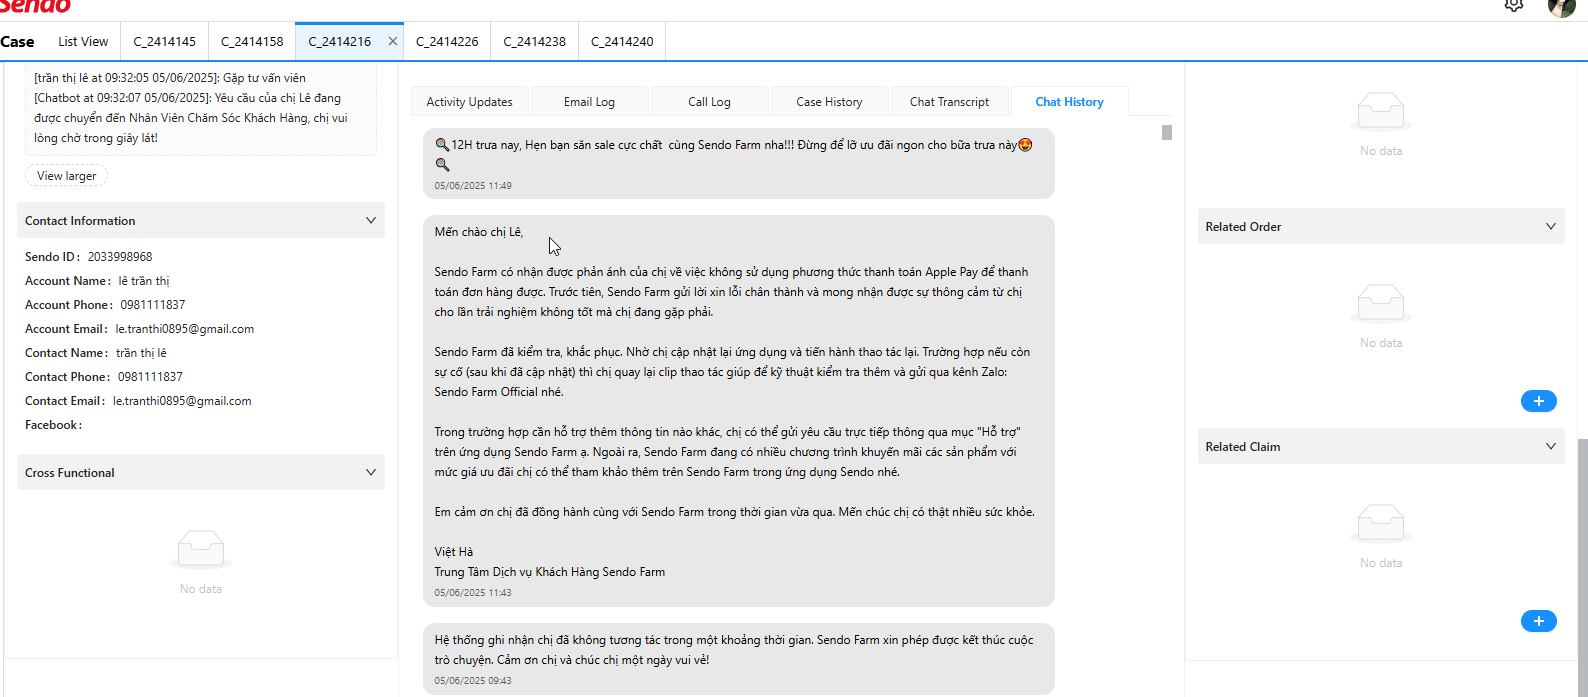
Task: Close the C_2414216 case tab
Action: point(393,41)
